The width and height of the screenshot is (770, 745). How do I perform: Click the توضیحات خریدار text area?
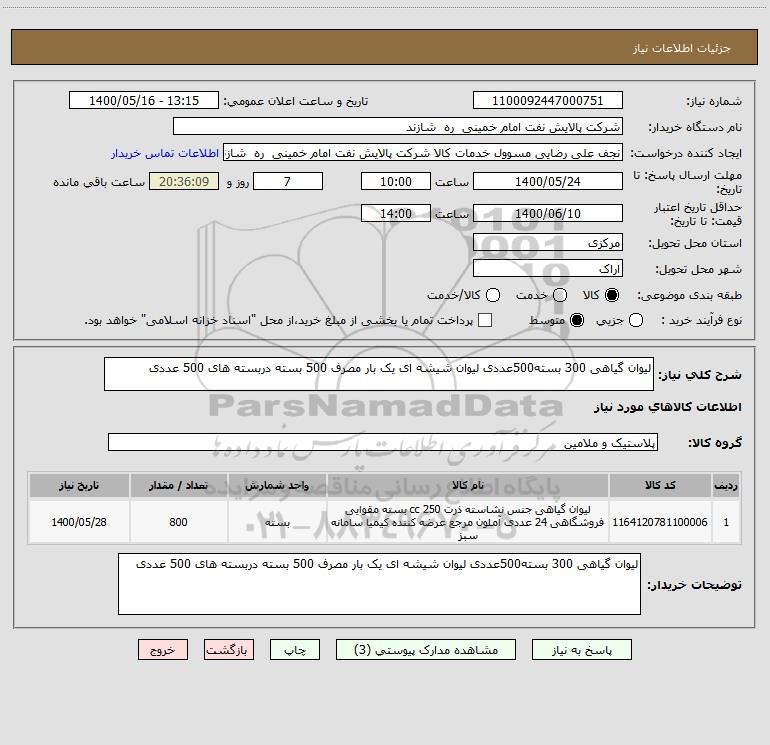pos(379,583)
